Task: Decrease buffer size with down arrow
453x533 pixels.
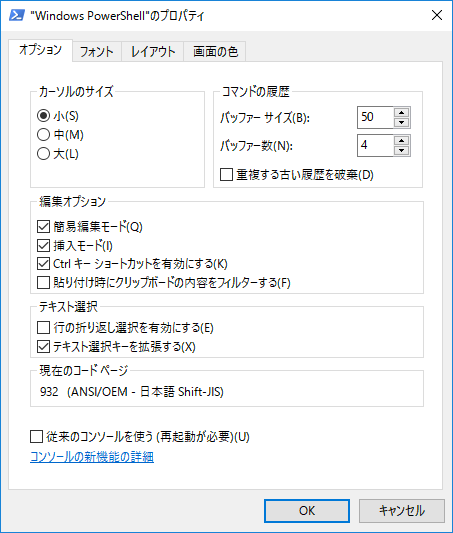Action: pyautogui.click(x=402, y=122)
